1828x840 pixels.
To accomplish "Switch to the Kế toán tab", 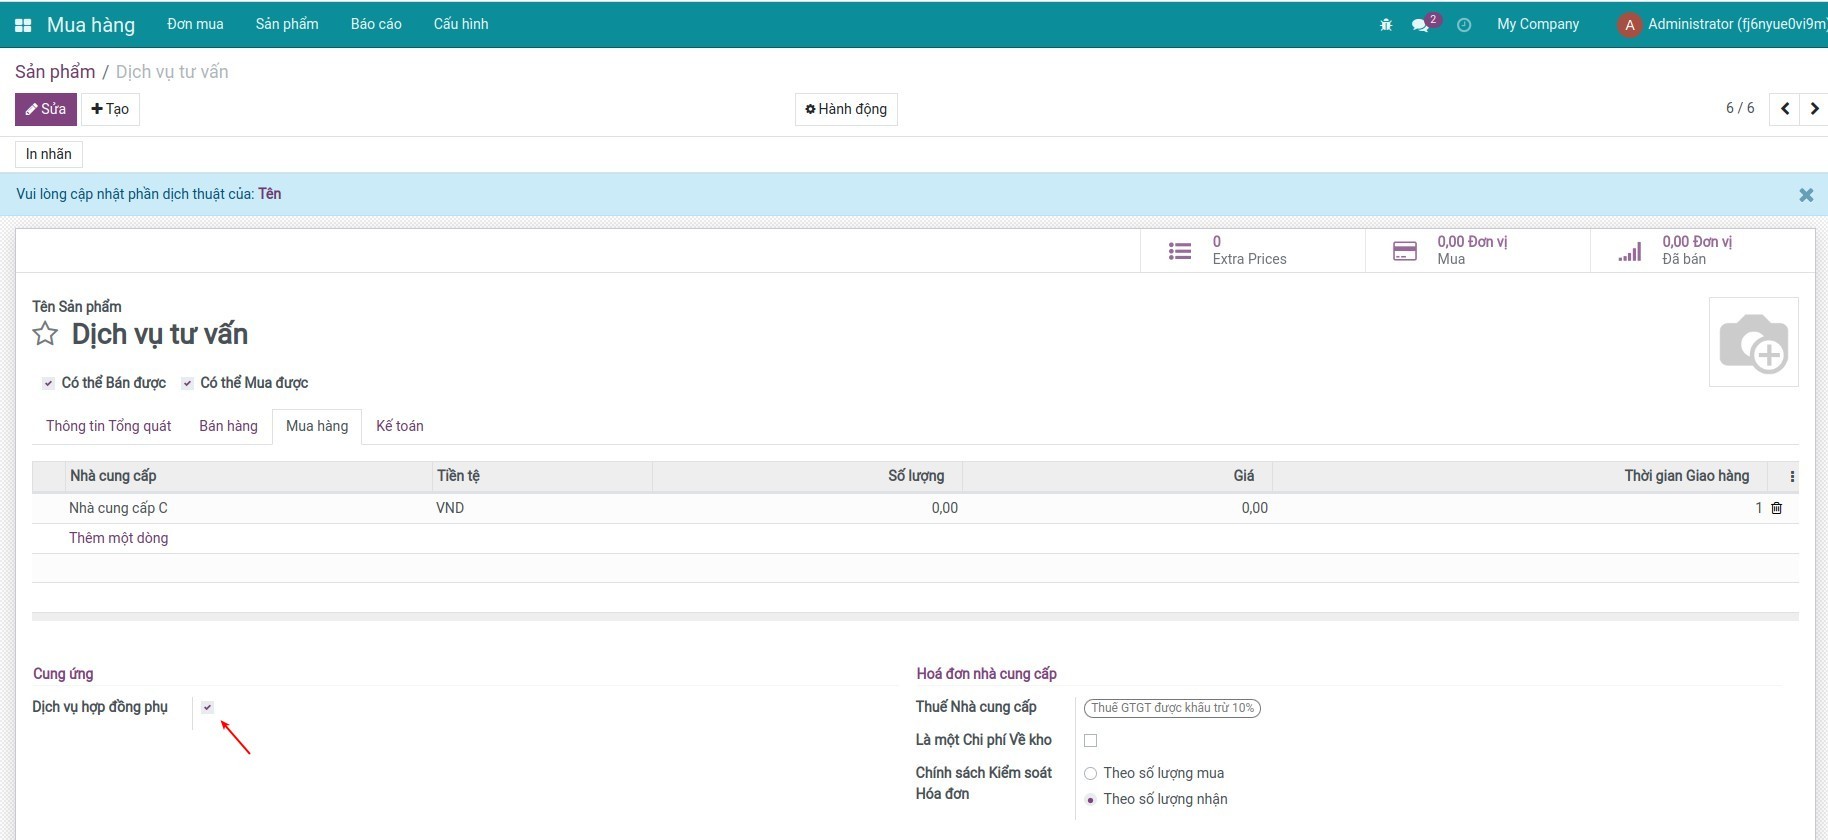I will [x=399, y=426].
